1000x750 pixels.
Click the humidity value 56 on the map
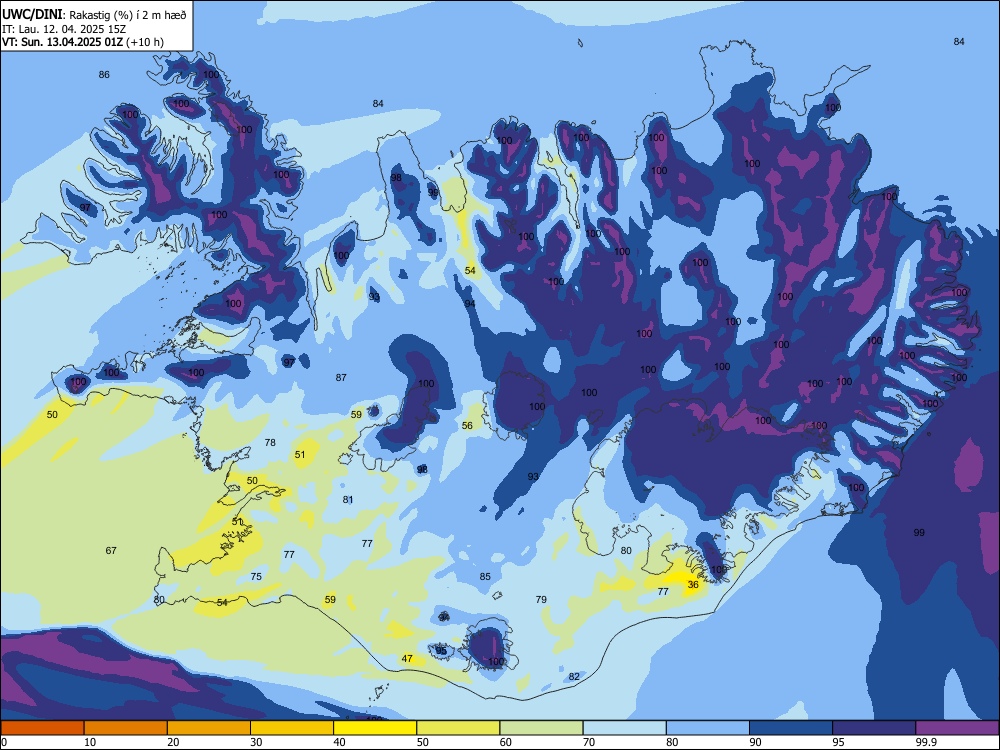click(x=467, y=425)
